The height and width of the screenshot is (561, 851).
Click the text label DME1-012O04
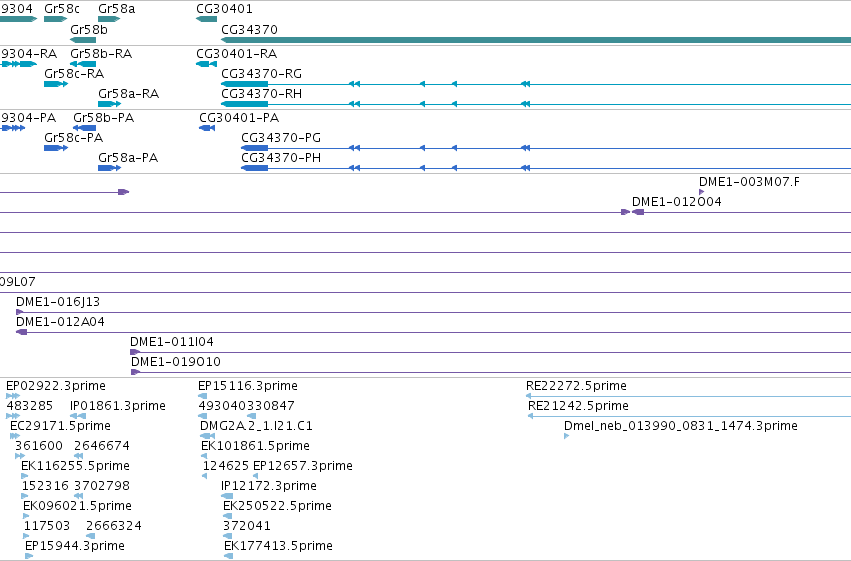pos(677,201)
